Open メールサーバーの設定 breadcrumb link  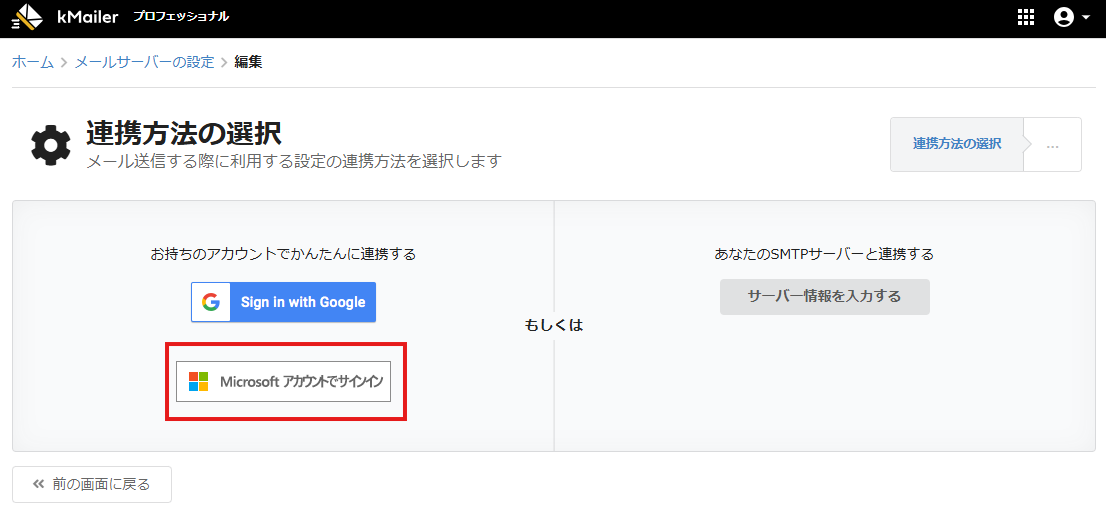pyautogui.click(x=144, y=62)
